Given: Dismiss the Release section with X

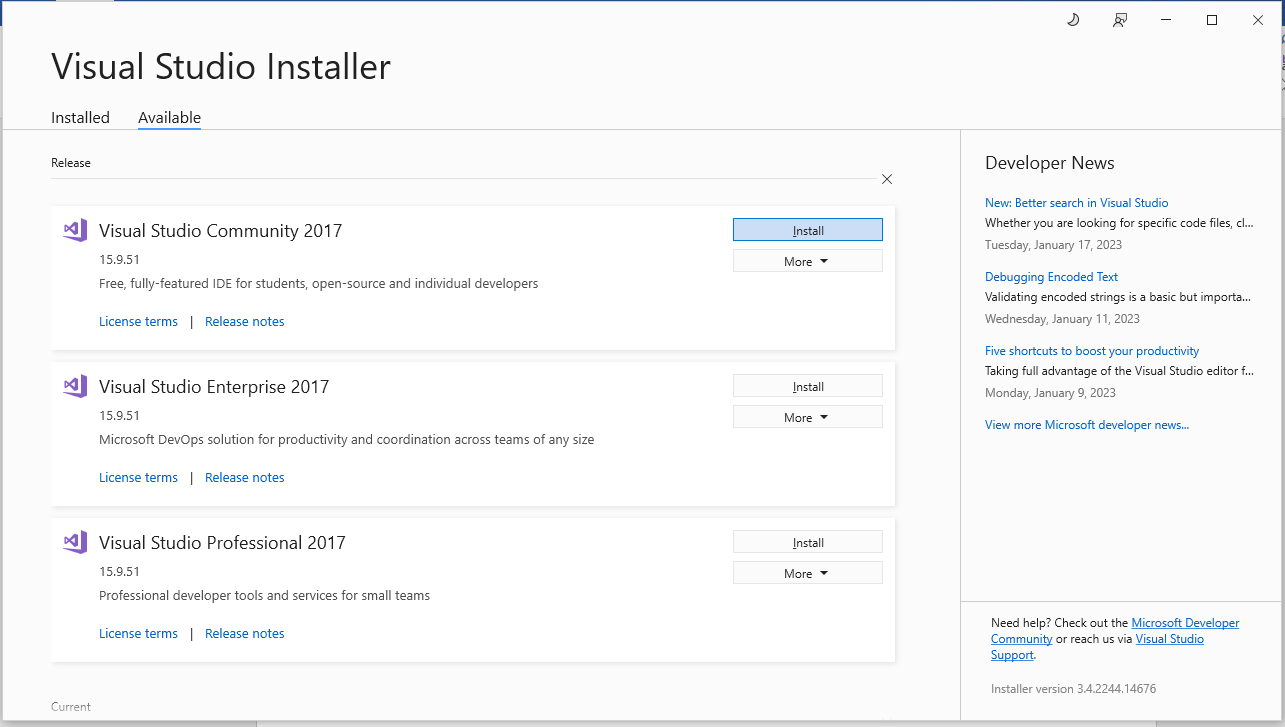Looking at the screenshot, I should 887,179.
